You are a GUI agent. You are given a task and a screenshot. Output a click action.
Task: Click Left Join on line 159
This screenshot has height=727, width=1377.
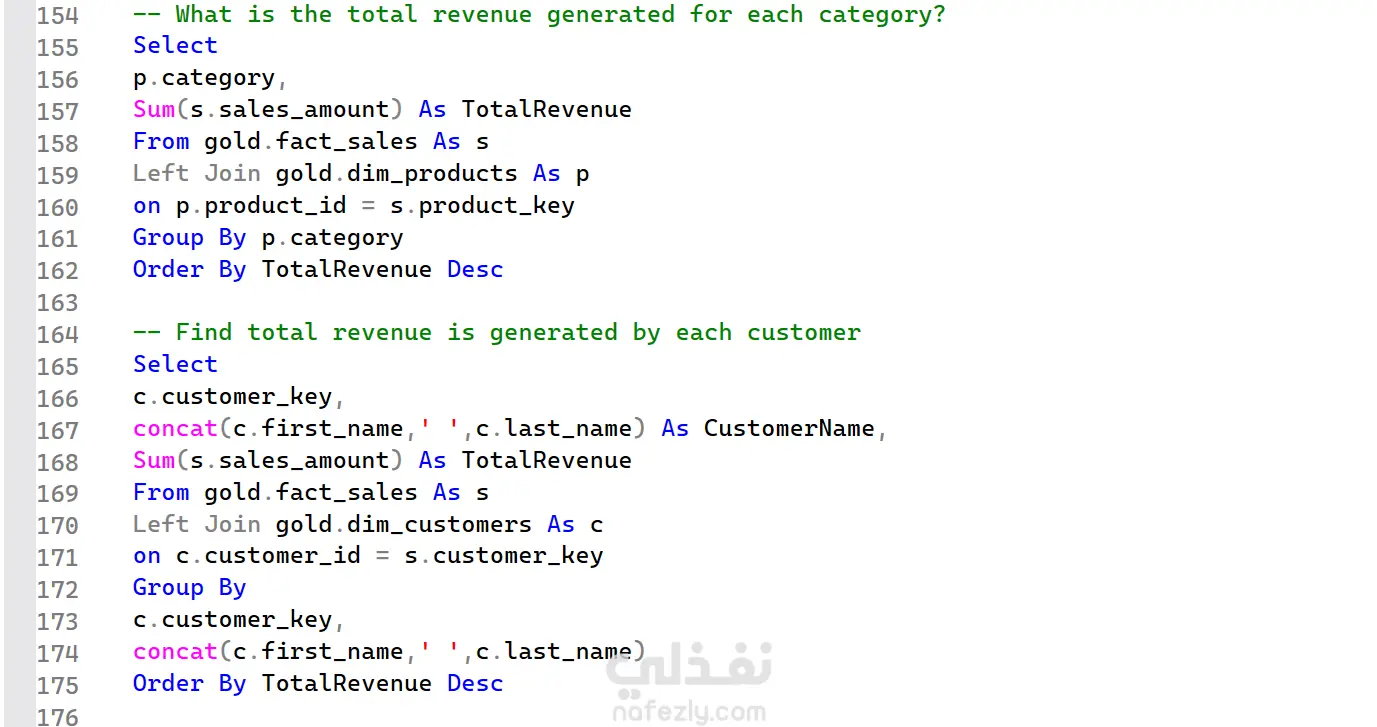click(197, 173)
